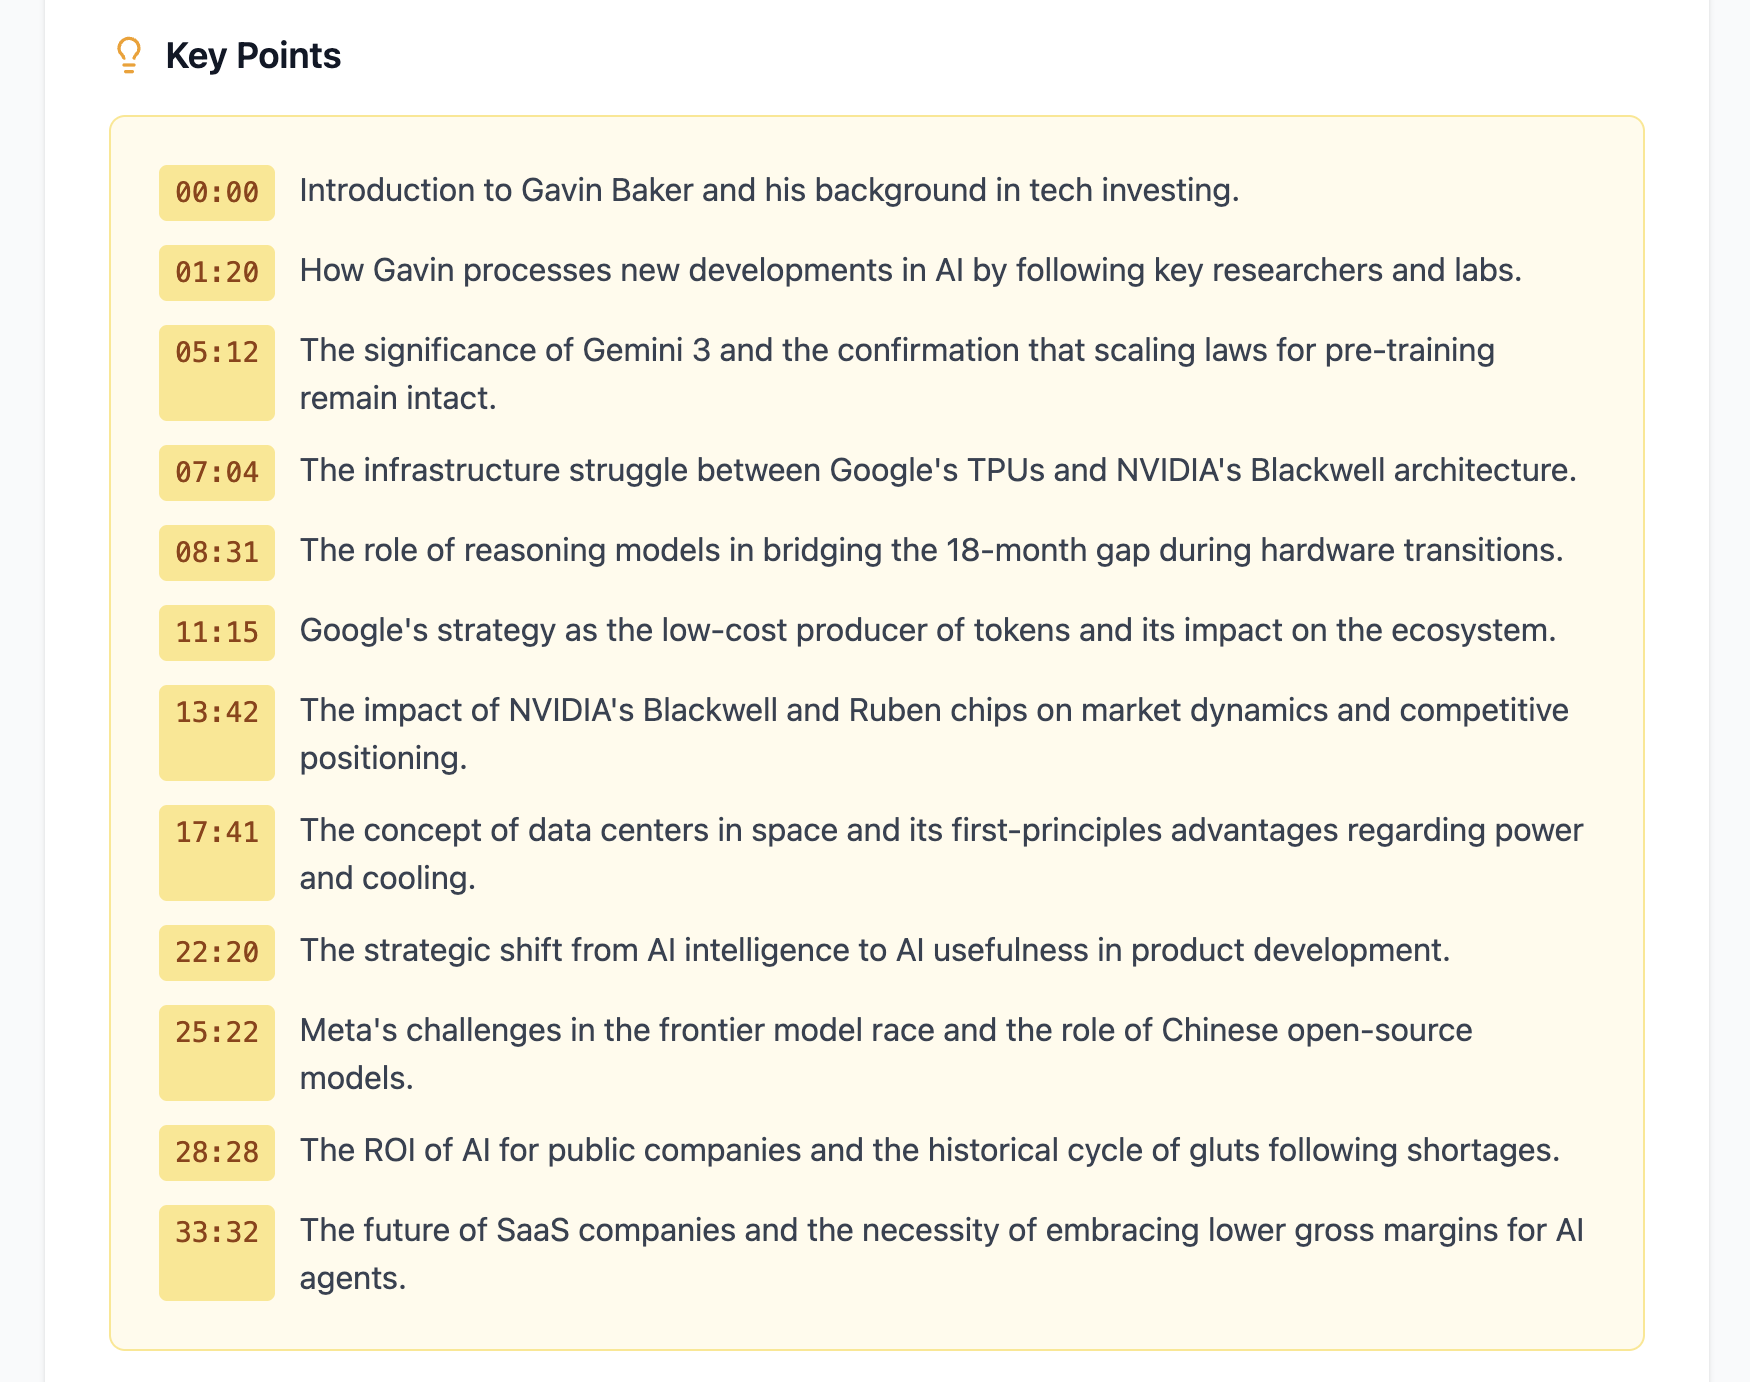Click the lightbulb icon beside Key Points
The width and height of the screenshot is (1750, 1382).
(x=127, y=56)
